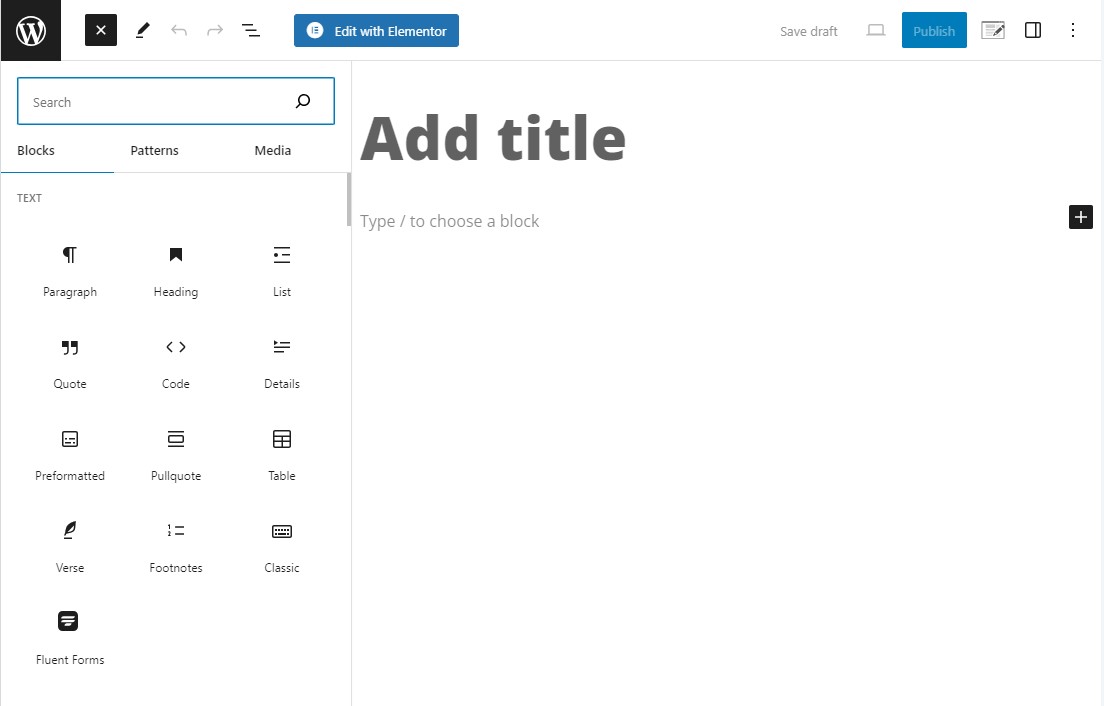Screen dimensions: 1104x706
Task: Open the editor notes icon next to Publish
Action: click(x=993, y=30)
